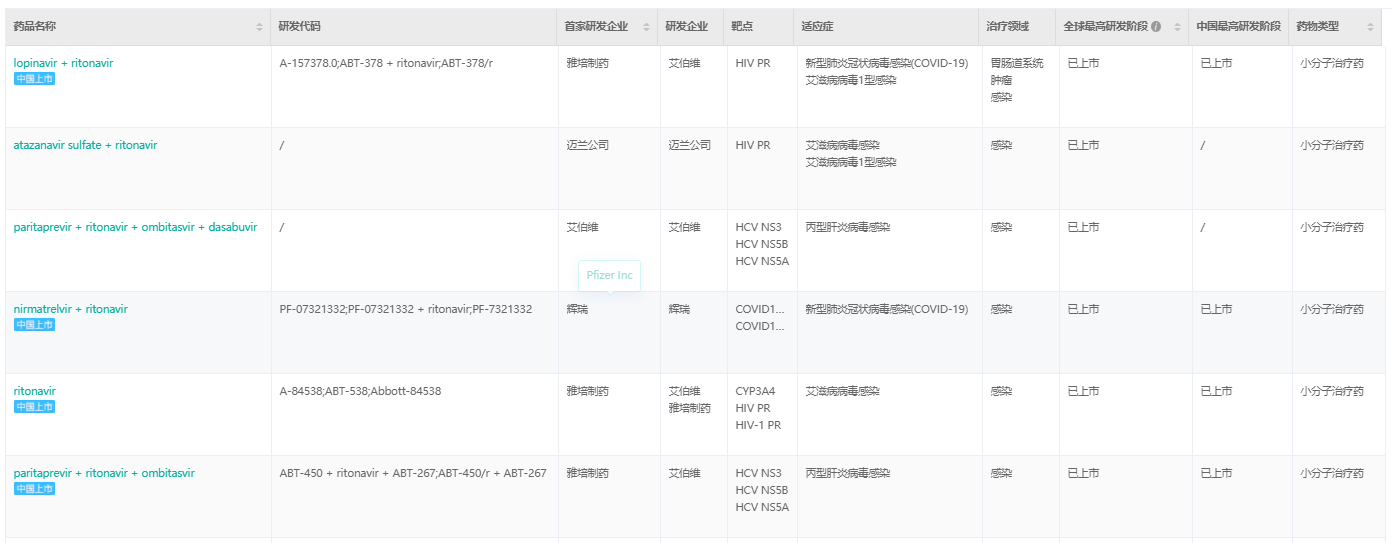Select code A-84538;ABT-538;Abbott-84538
Screen dimensions: 1392x543
click(x=360, y=391)
